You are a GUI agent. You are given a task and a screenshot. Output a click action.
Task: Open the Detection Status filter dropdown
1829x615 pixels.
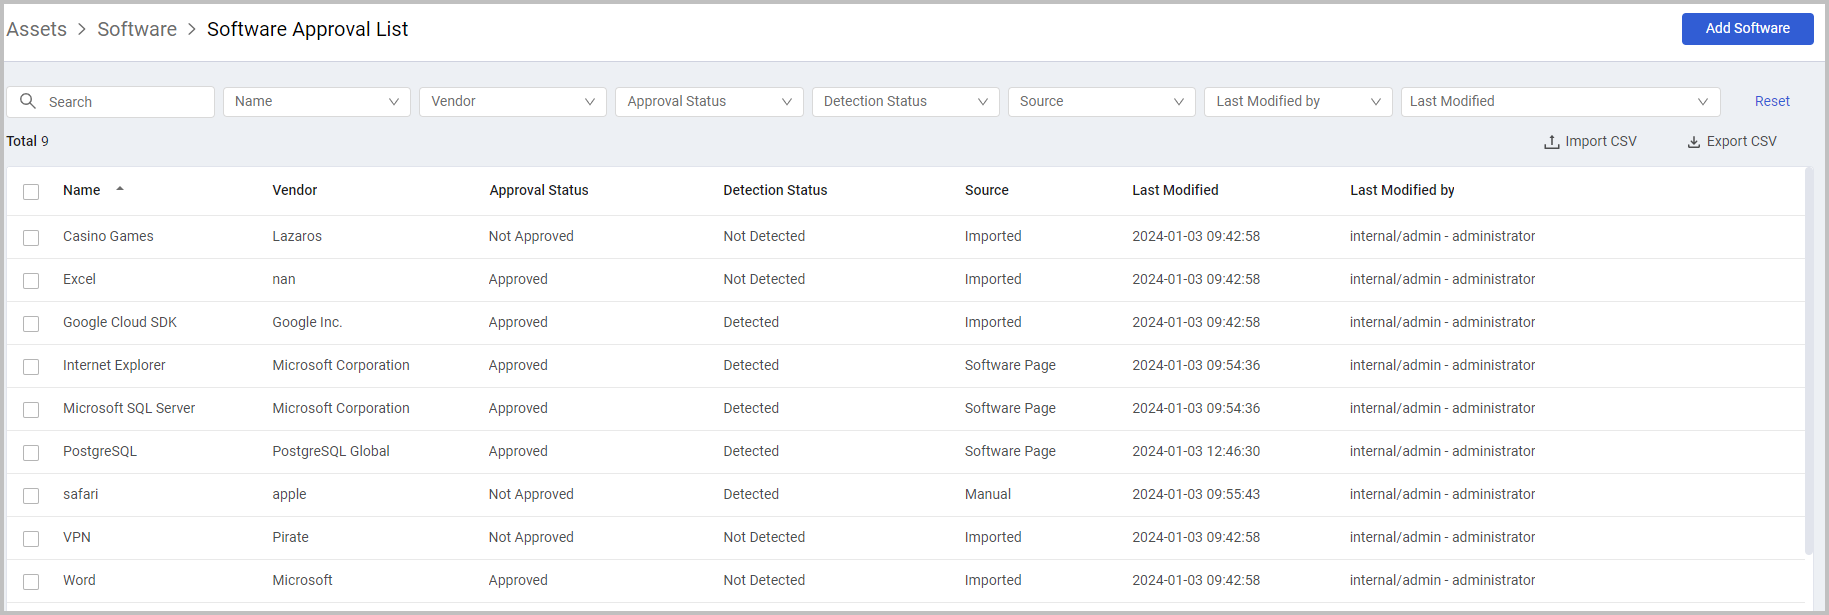(906, 101)
